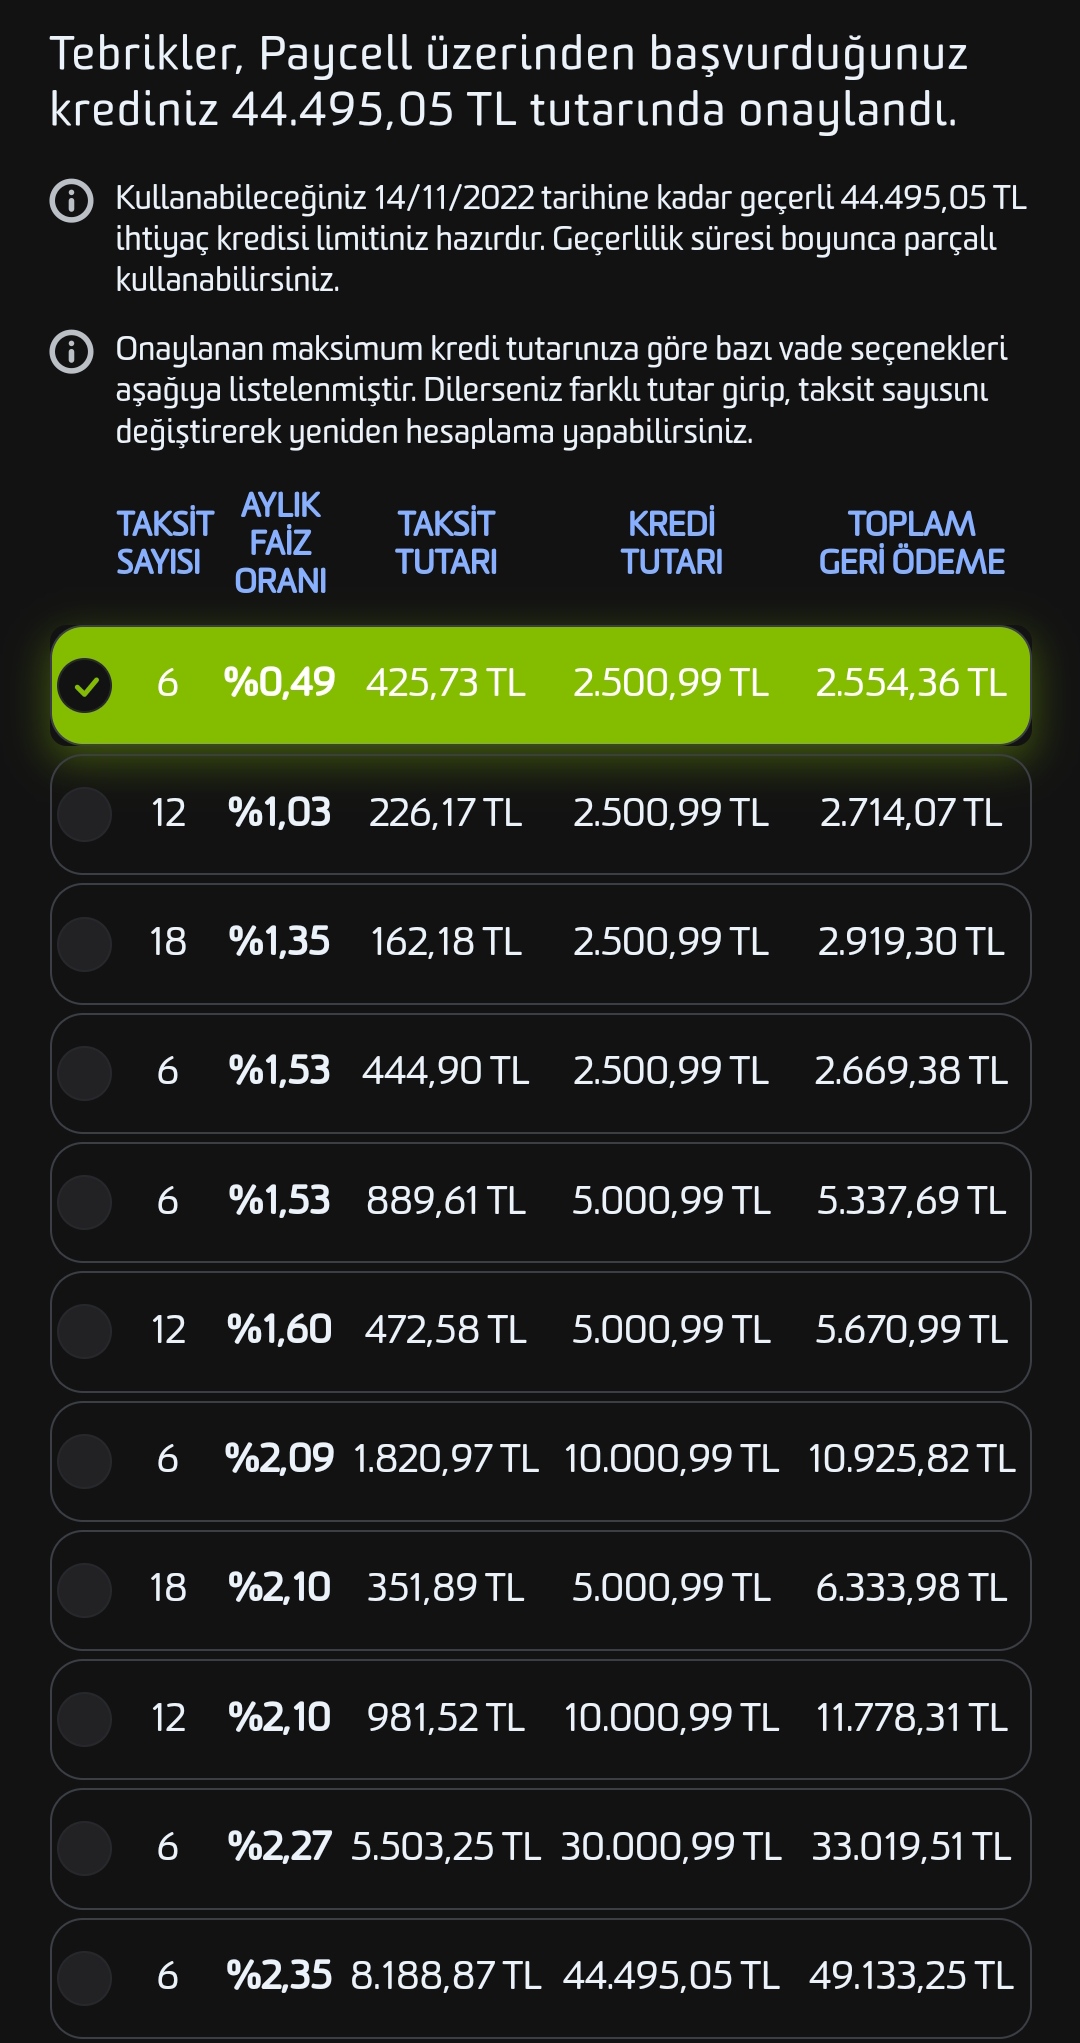1080x2043 pixels.
Task: Choose radio for 981,52 TL installment
Action: [85, 1718]
